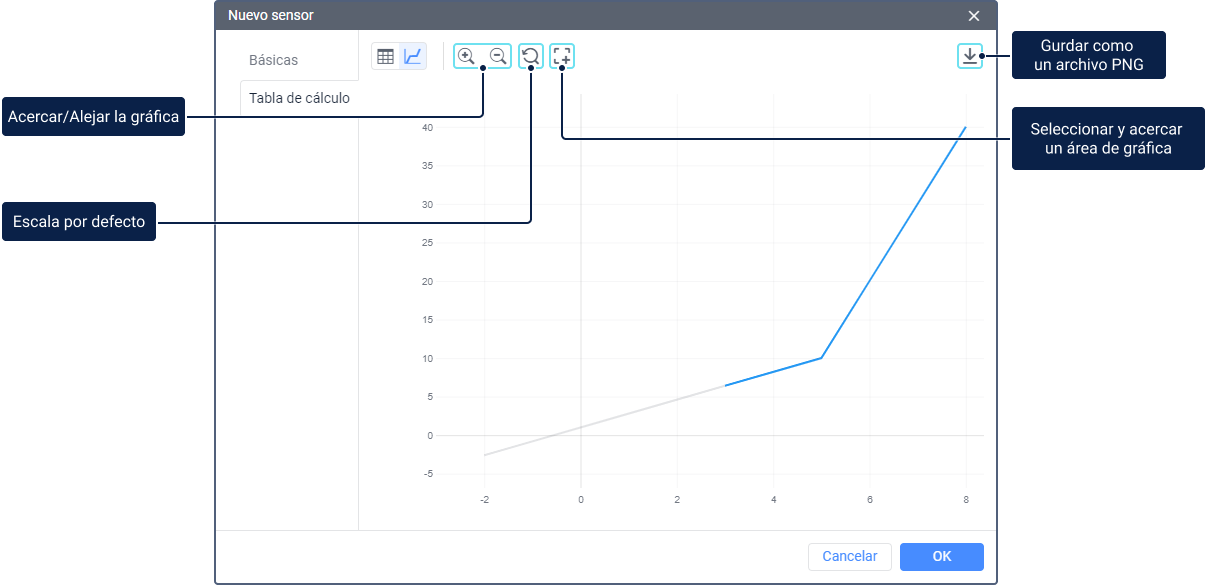Reset graph to default scale
This screenshot has width=1207, height=585.
530,57
